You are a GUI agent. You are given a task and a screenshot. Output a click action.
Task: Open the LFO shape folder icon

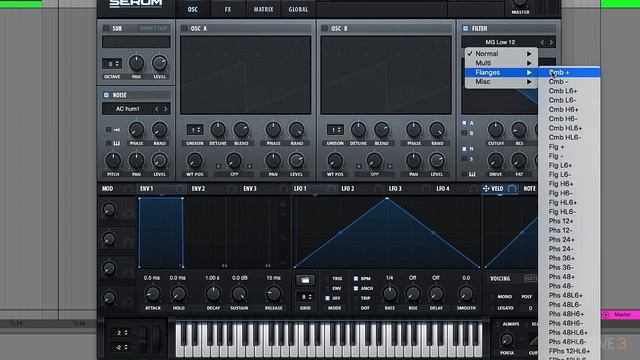tap(305, 280)
